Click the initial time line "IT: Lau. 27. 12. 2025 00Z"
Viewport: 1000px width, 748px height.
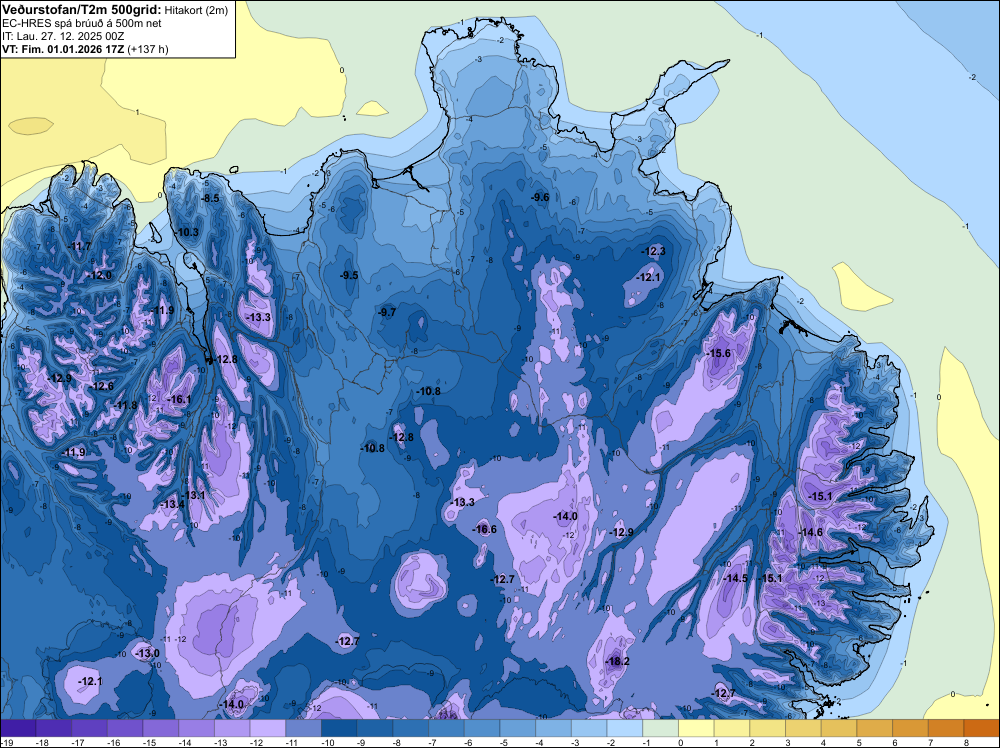63,36
